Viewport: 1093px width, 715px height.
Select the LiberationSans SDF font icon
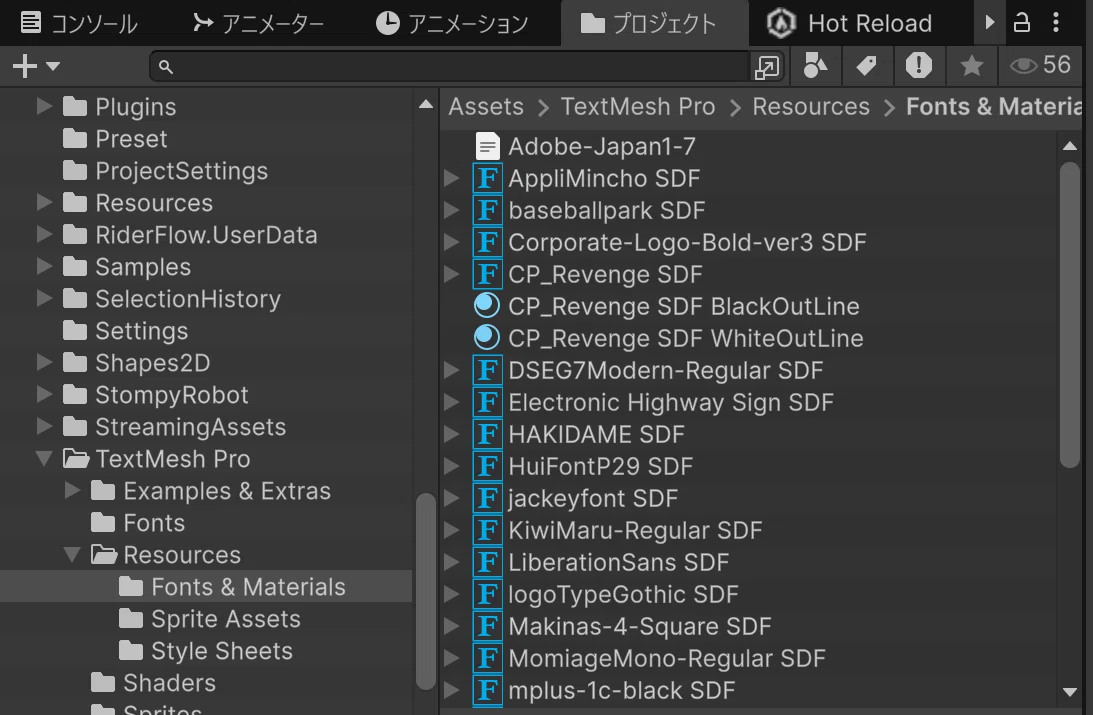point(487,563)
